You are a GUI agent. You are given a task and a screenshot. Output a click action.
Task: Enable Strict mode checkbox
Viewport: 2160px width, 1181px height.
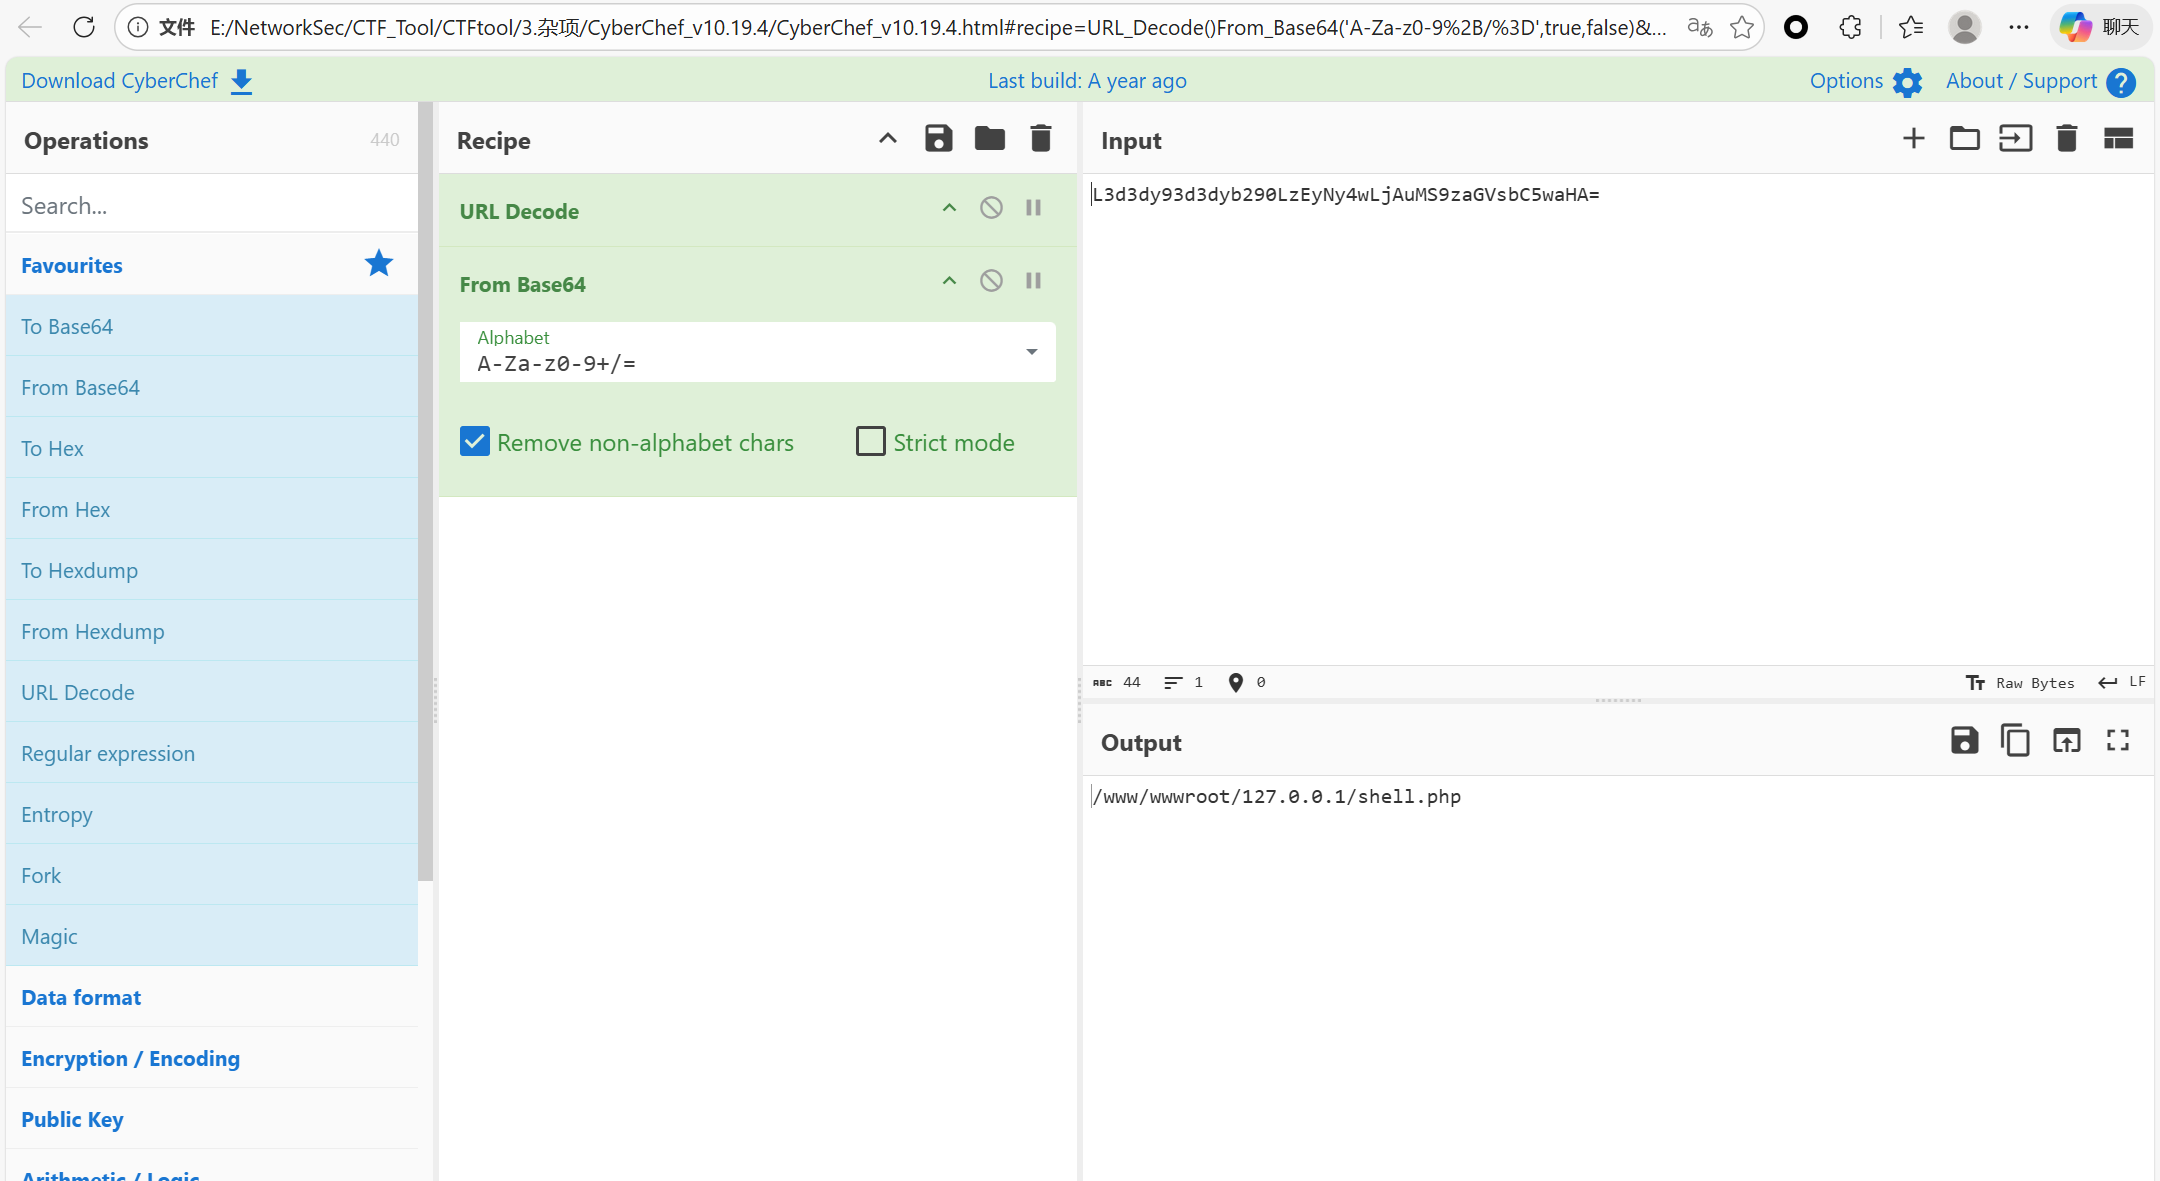pyautogui.click(x=871, y=442)
